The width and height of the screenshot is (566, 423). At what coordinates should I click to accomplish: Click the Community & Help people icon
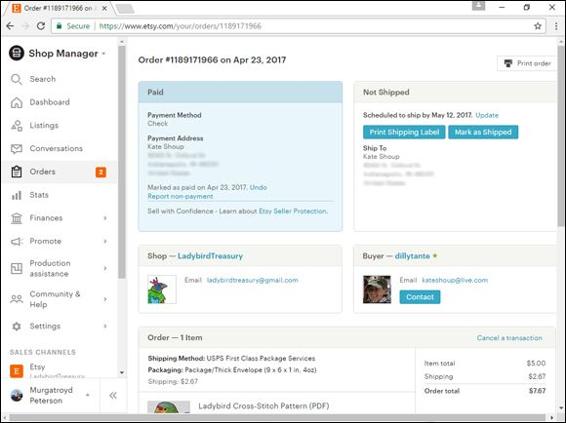[16, 299]
